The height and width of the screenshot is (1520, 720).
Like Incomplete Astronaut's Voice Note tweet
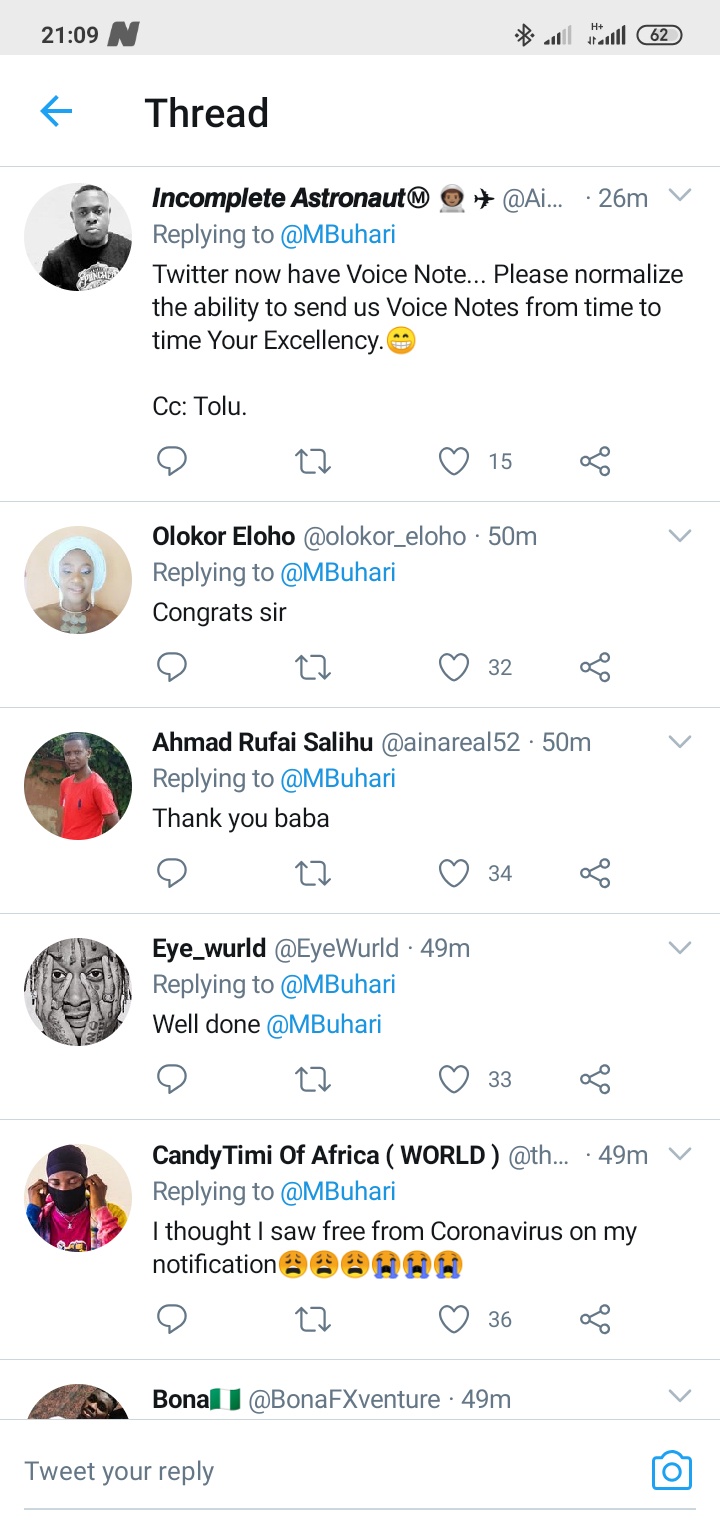454,461
